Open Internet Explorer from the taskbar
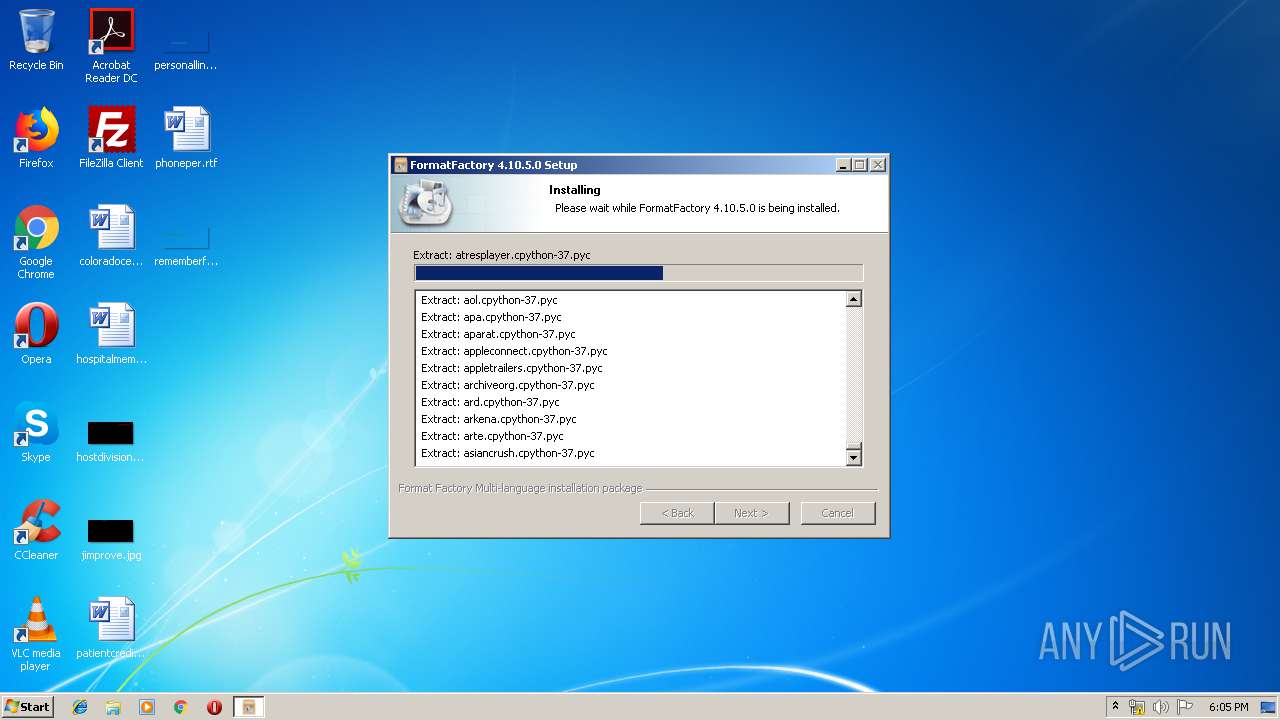The width and height of the screenshot is (1280, 720). 80,707
